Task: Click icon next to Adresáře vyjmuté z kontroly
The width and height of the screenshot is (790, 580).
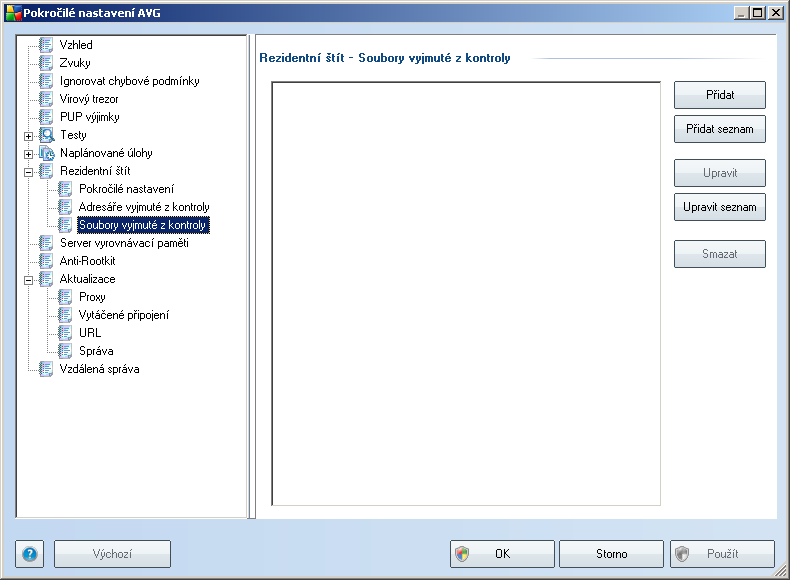Action: [65, 207]
